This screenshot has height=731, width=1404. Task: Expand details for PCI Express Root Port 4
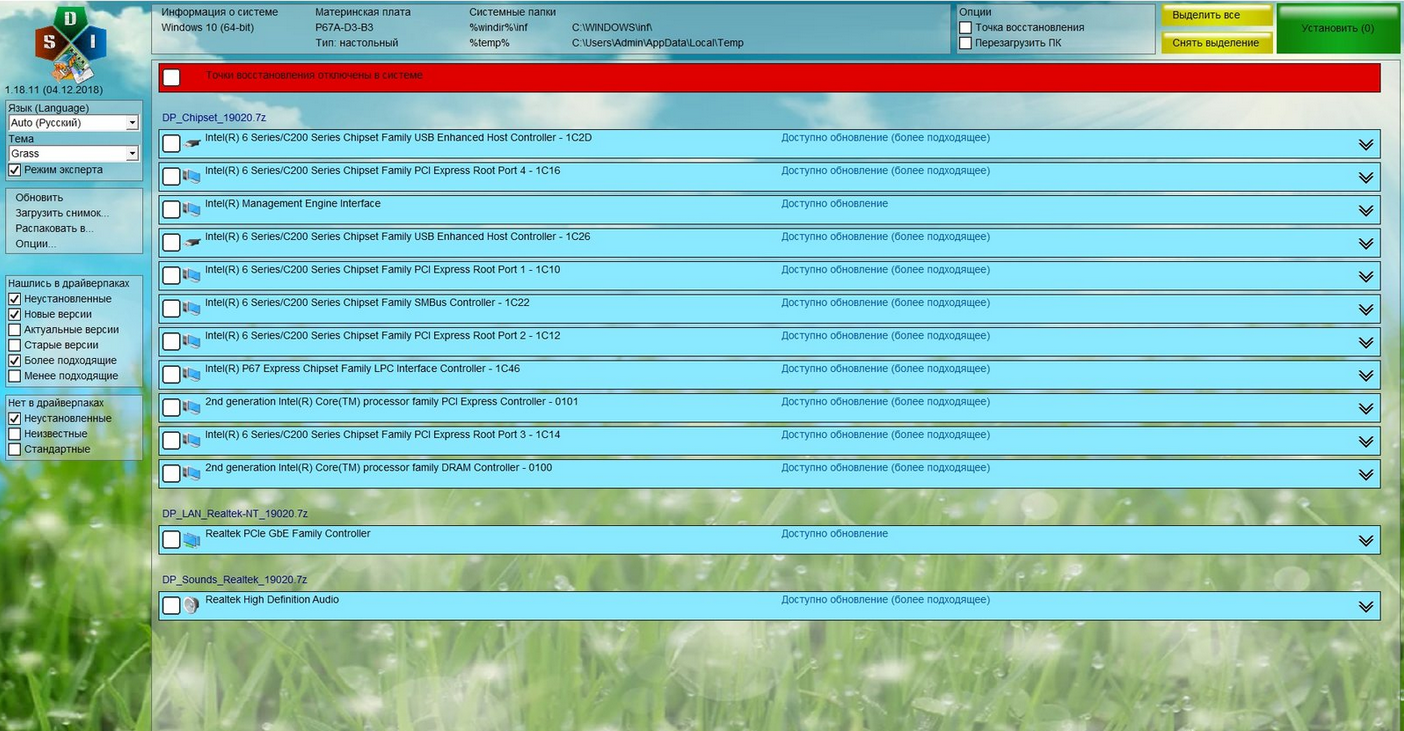pos(1366,178)
